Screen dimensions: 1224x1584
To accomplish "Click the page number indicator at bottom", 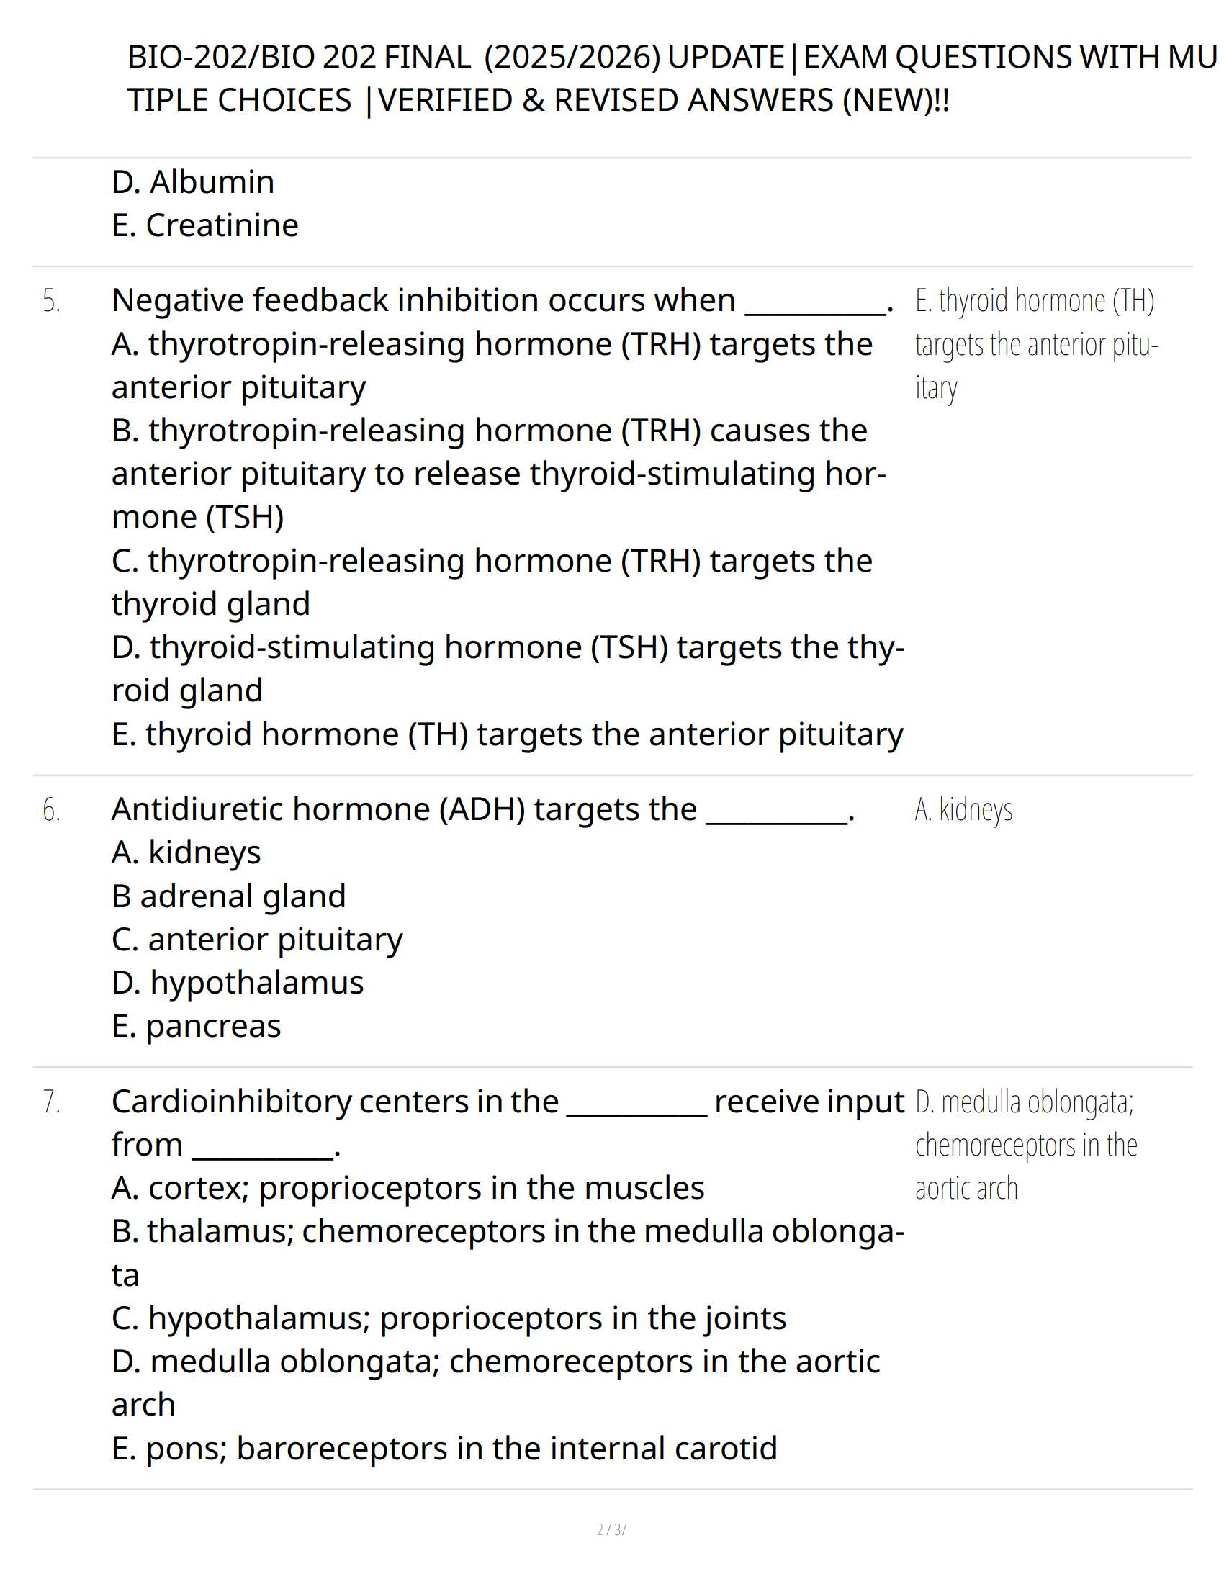I will pos(610,1529).
